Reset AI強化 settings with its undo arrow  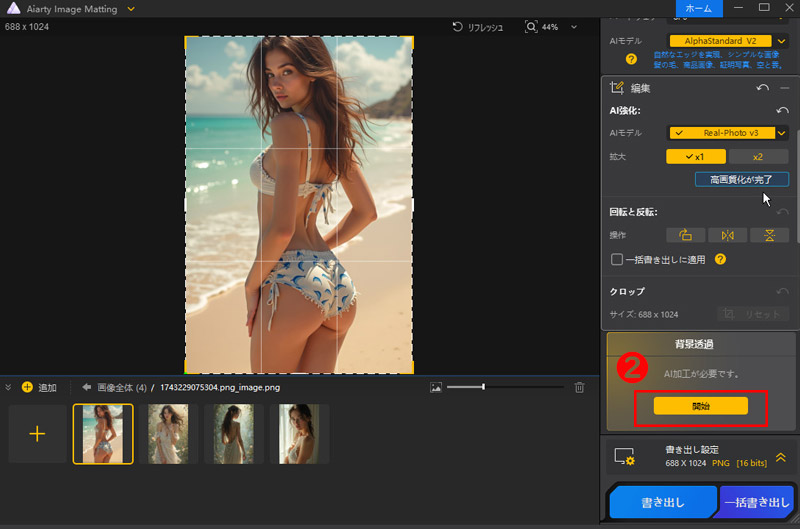point(782,111)
